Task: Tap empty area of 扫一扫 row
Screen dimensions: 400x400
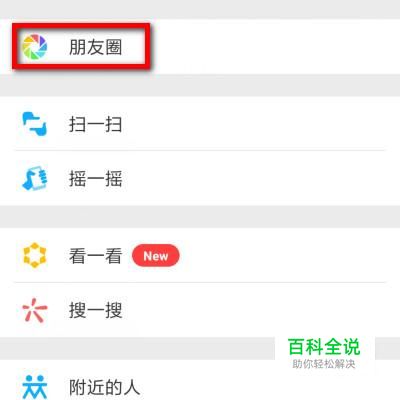Action: click(x=253, y=124)
